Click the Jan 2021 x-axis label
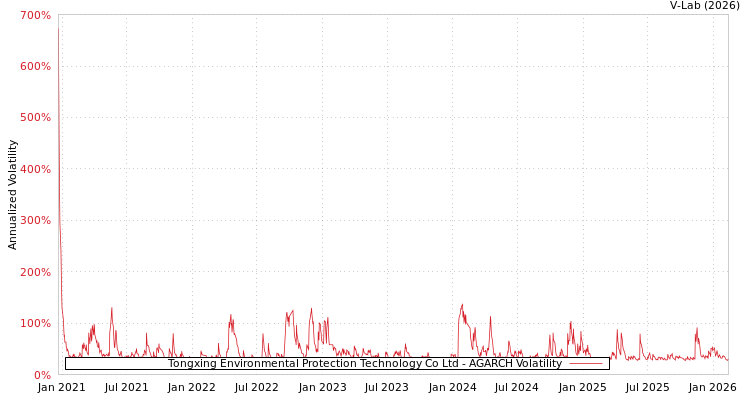Image resolution: width=750 pixels, height=400 pixels. click(61, 388)
